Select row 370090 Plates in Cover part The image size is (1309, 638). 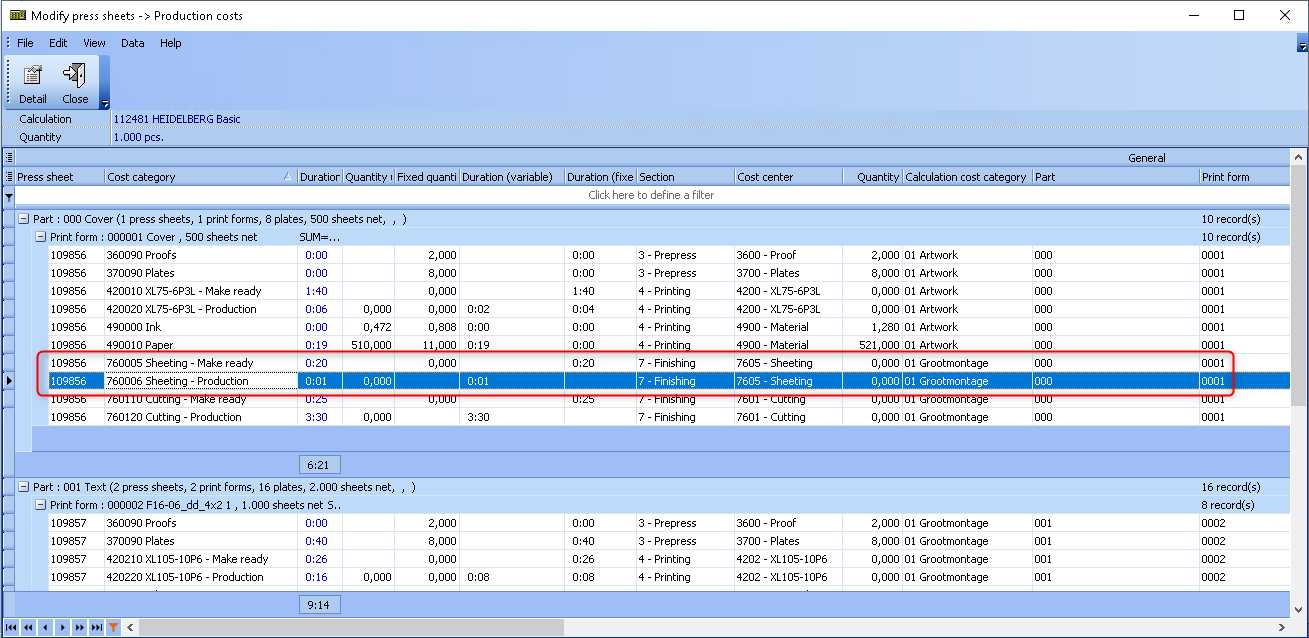(668, 273)
